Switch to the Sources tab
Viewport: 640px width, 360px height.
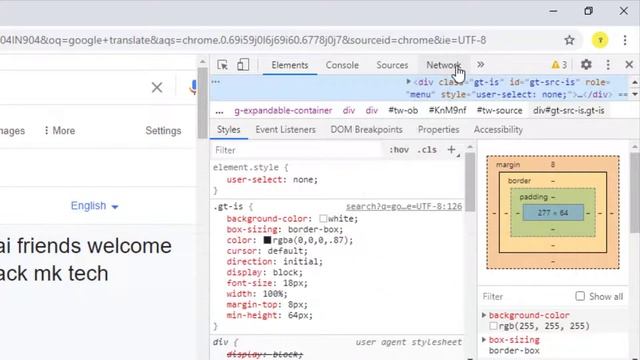click(392, 65)
